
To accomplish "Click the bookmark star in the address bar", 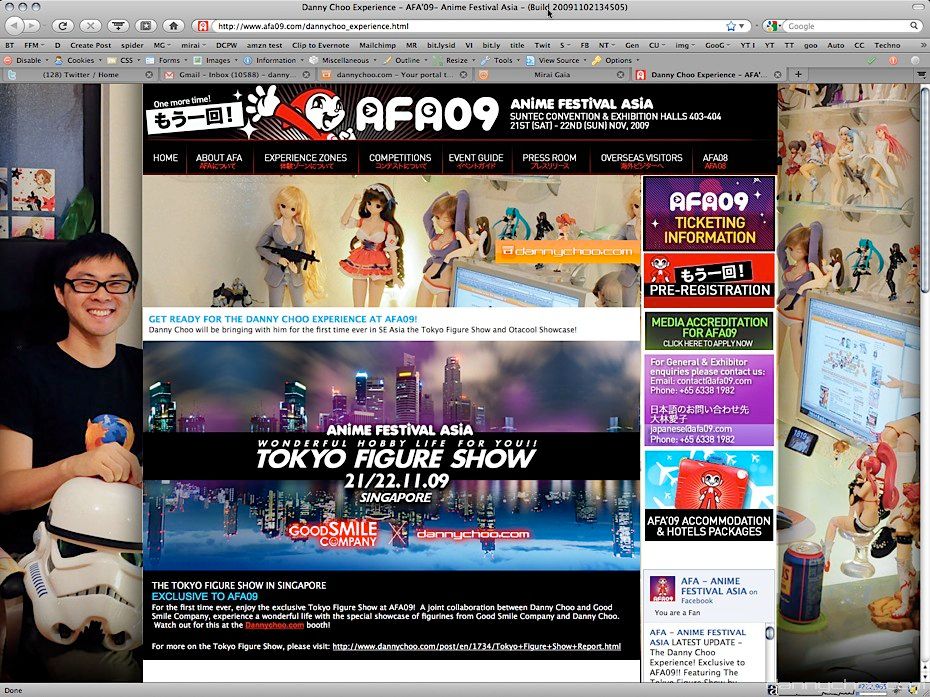I will click(x=731, y=25).
